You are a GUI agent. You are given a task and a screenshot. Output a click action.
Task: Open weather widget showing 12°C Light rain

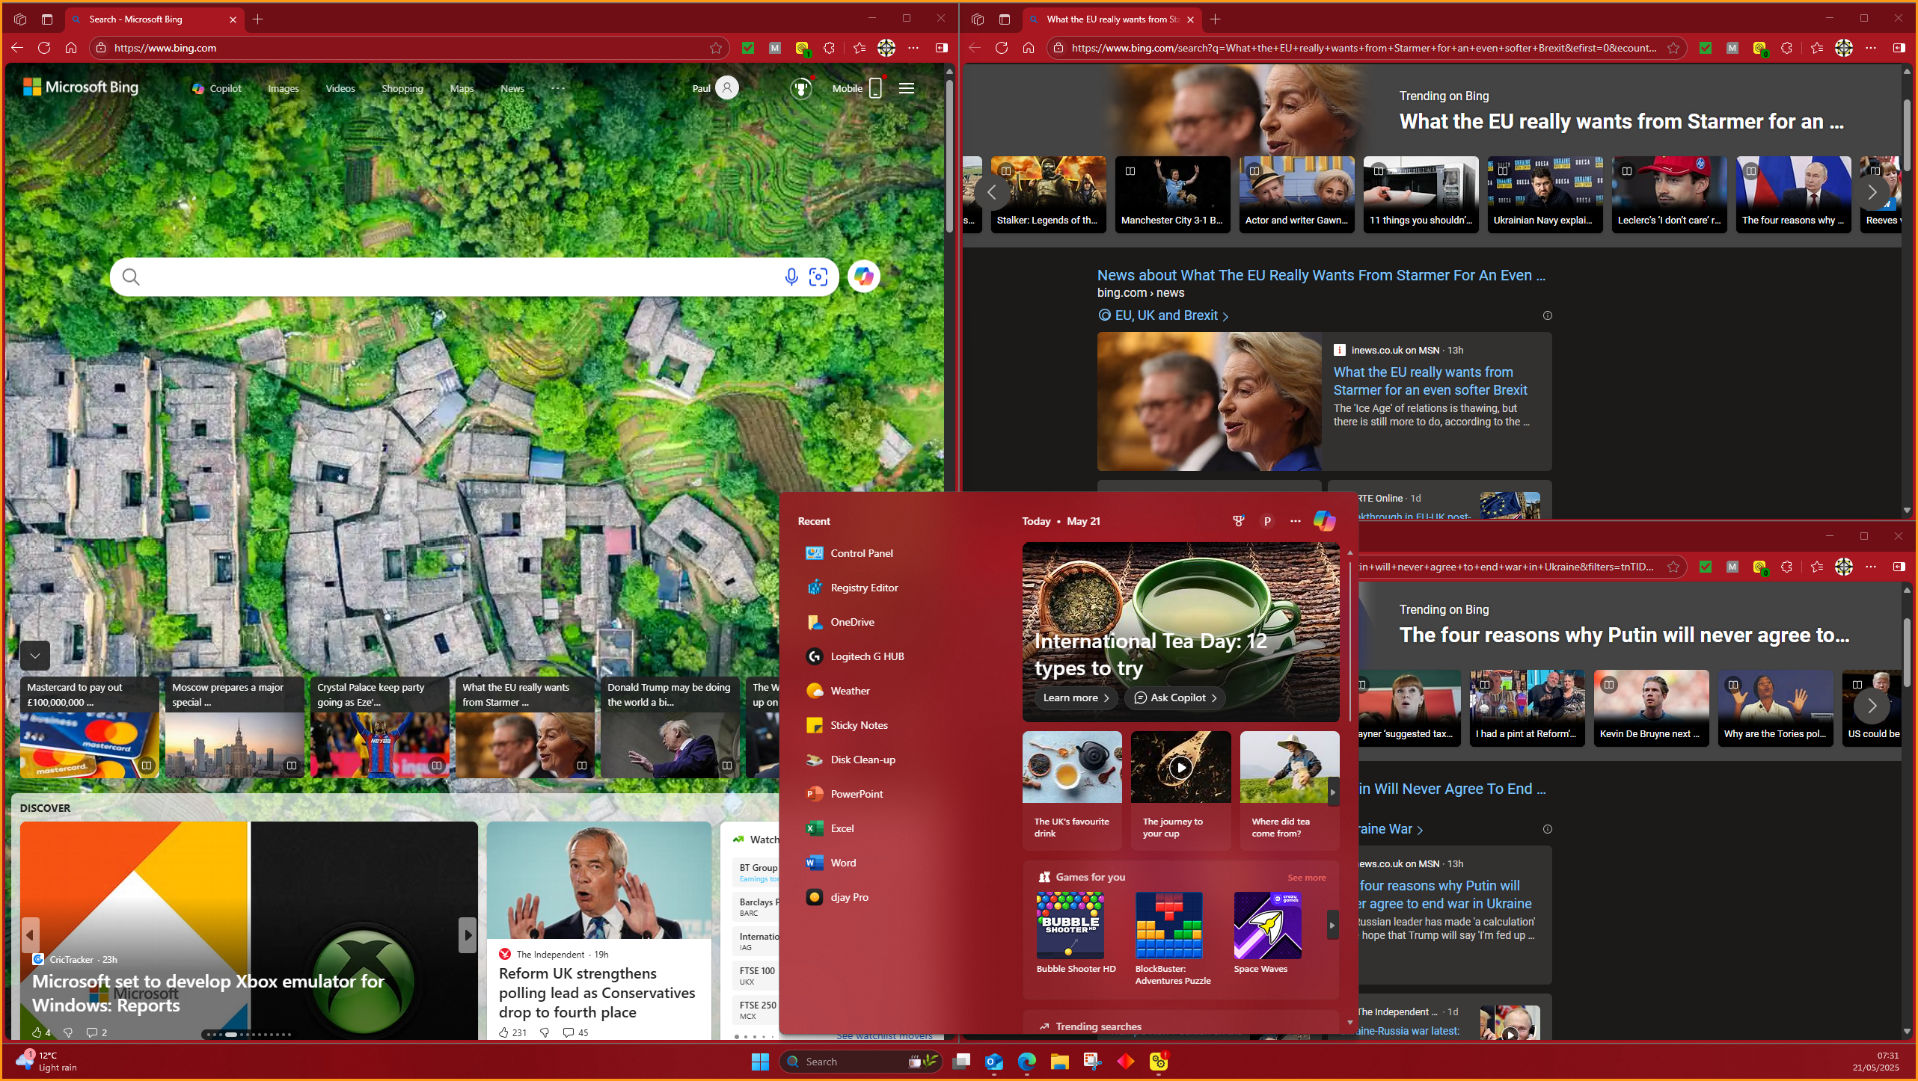click(x=47, y=1062)
